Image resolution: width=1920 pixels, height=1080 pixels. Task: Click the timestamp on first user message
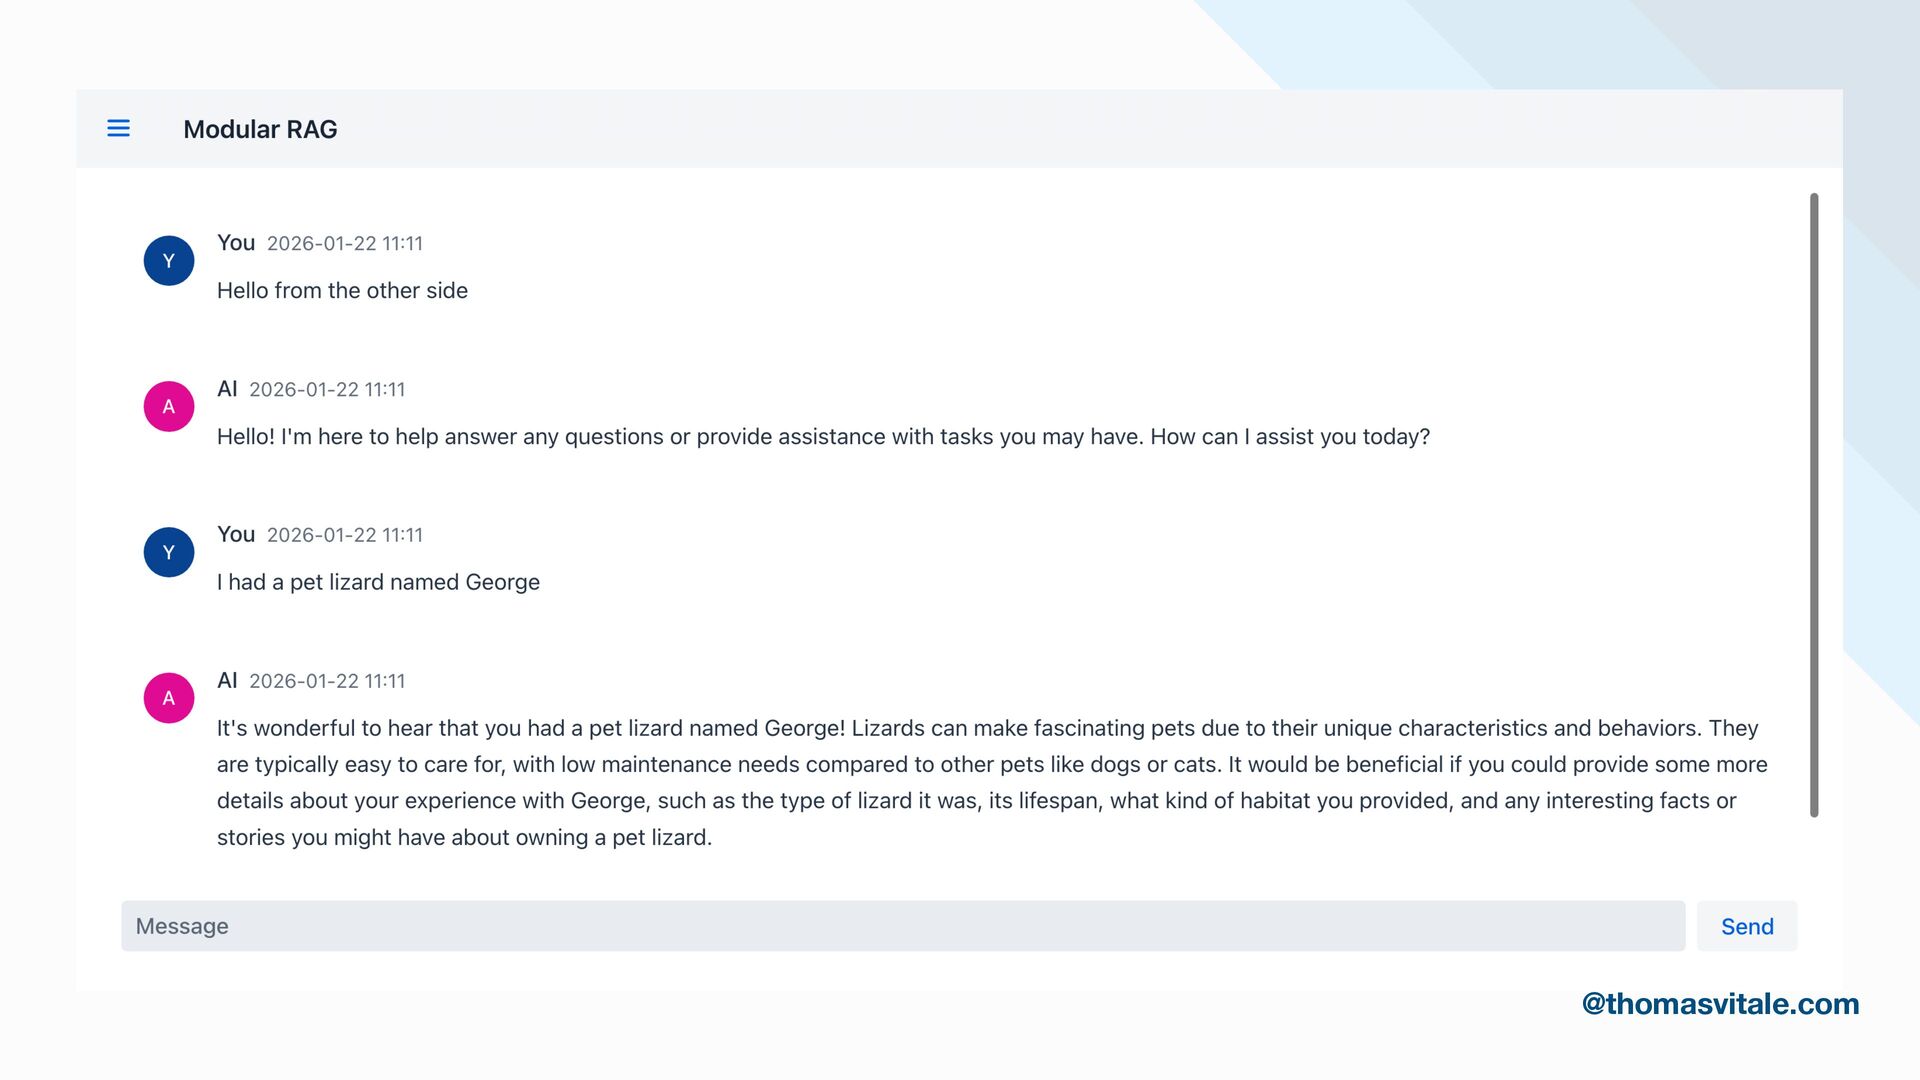point(344,244)
